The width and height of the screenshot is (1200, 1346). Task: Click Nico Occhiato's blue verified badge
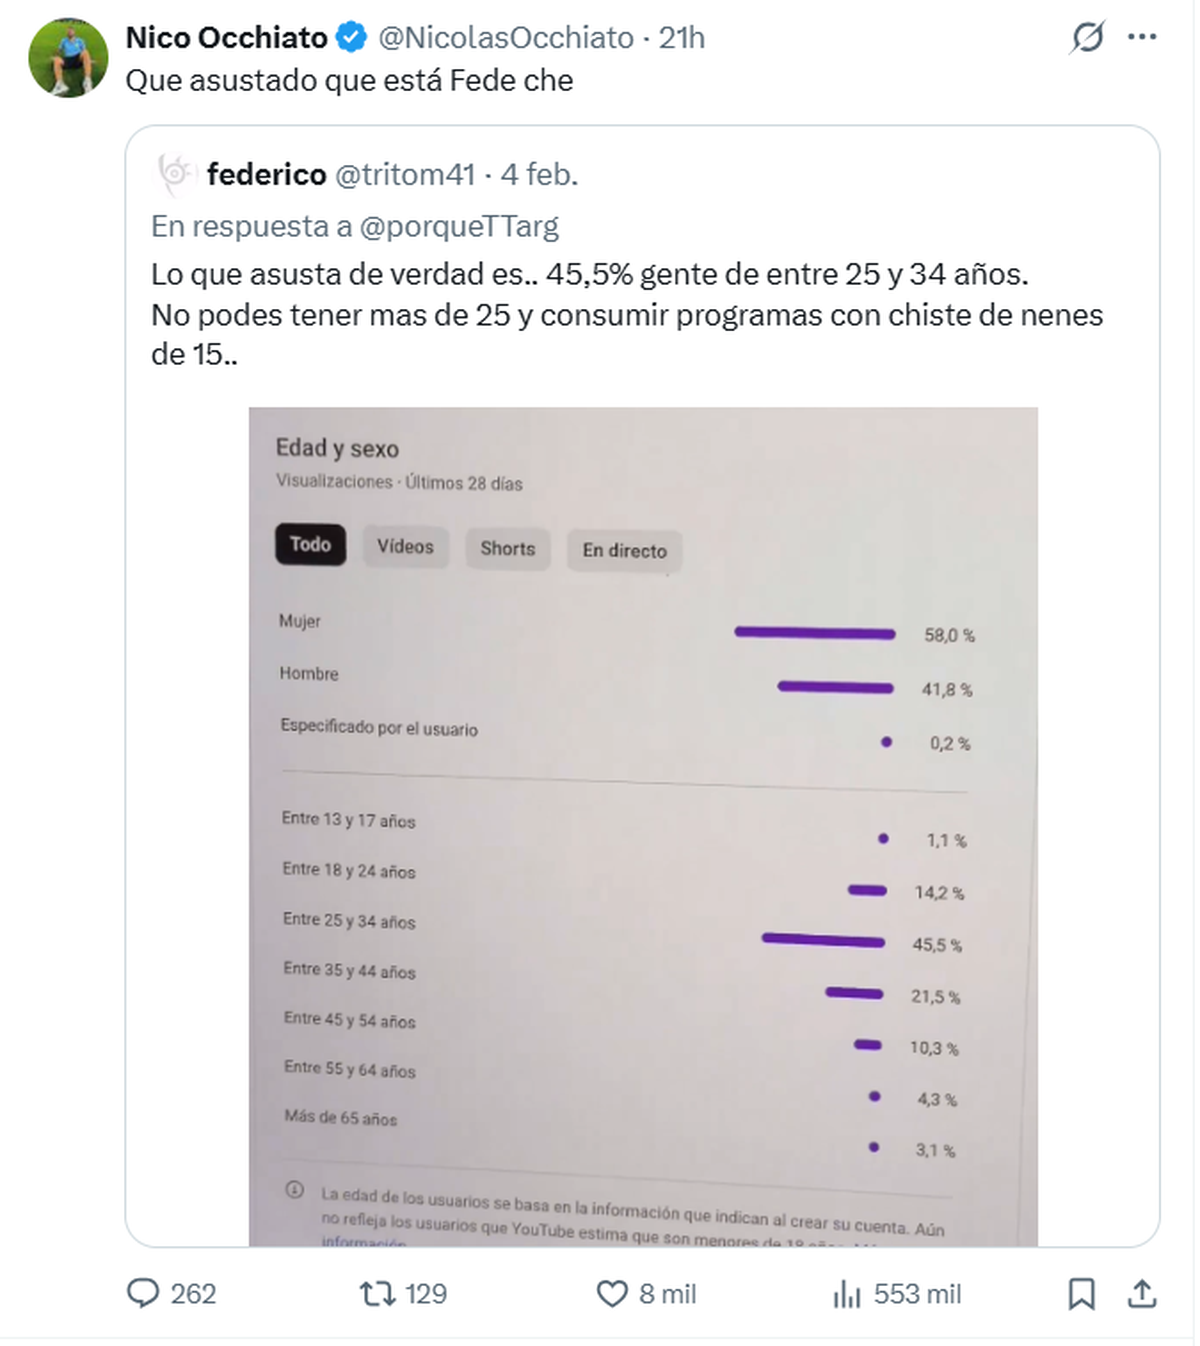tap(351, 38)
